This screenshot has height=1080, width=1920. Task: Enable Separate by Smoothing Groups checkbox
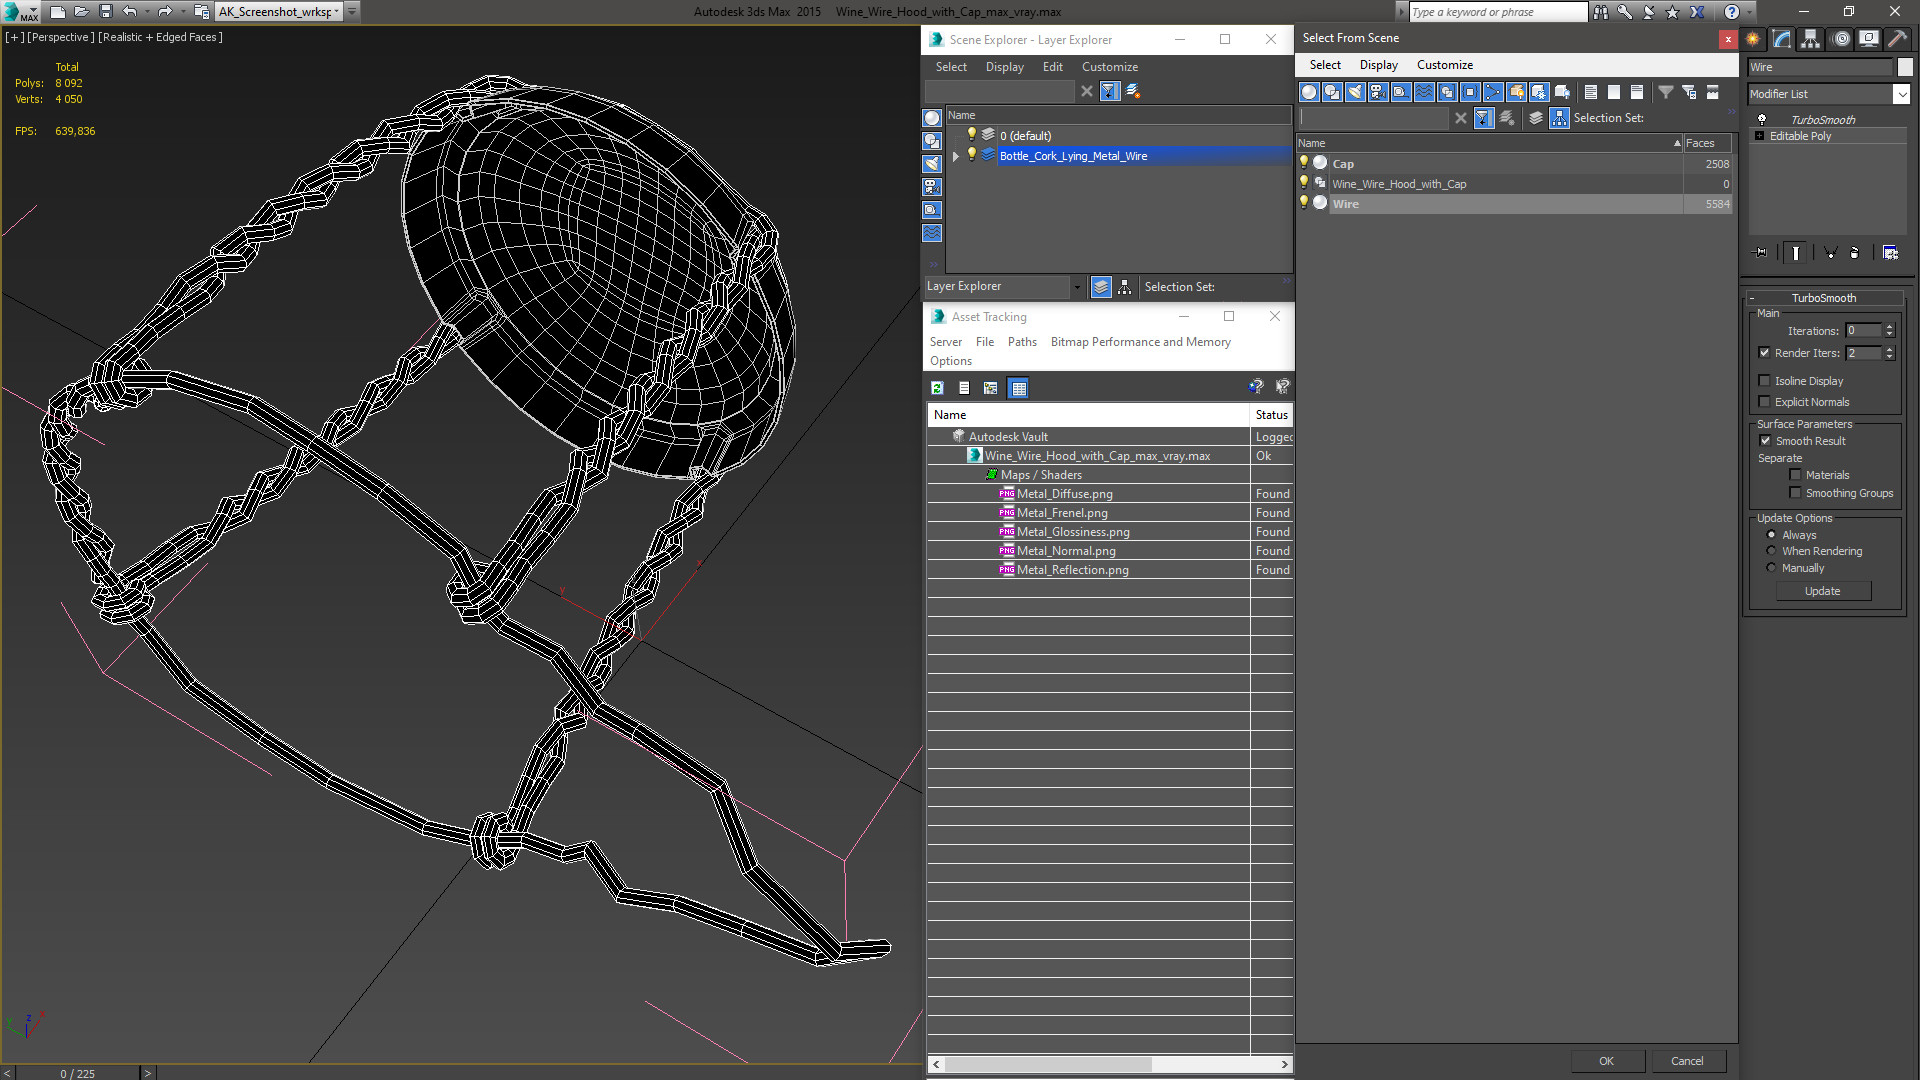1795,493
